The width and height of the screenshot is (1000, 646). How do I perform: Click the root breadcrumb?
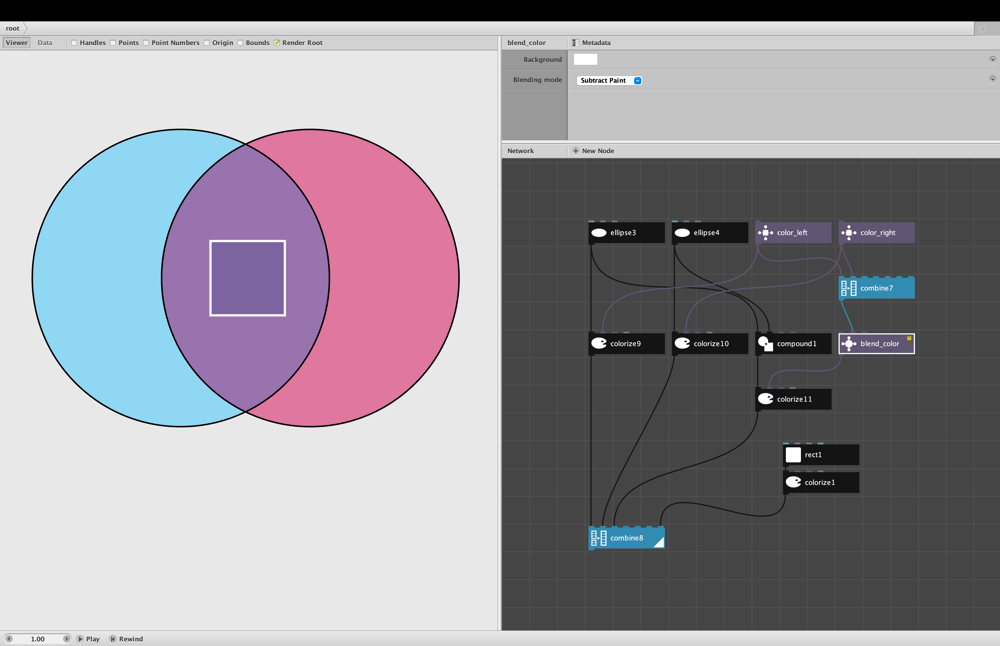tap(13, 28)
